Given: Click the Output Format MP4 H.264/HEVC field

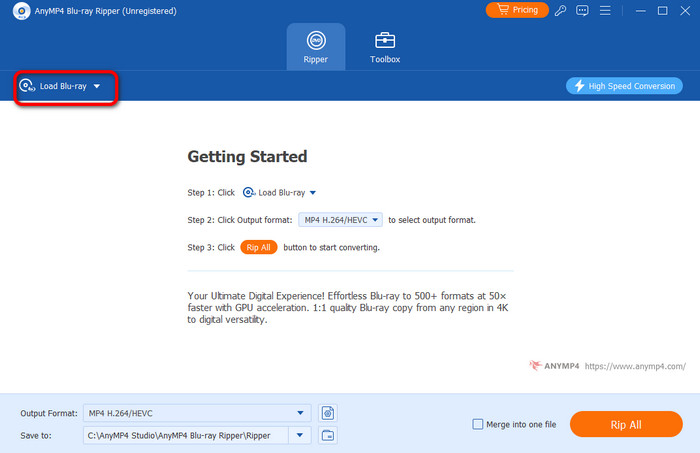Looking at the screenshot, I should (x=197, y=413).
